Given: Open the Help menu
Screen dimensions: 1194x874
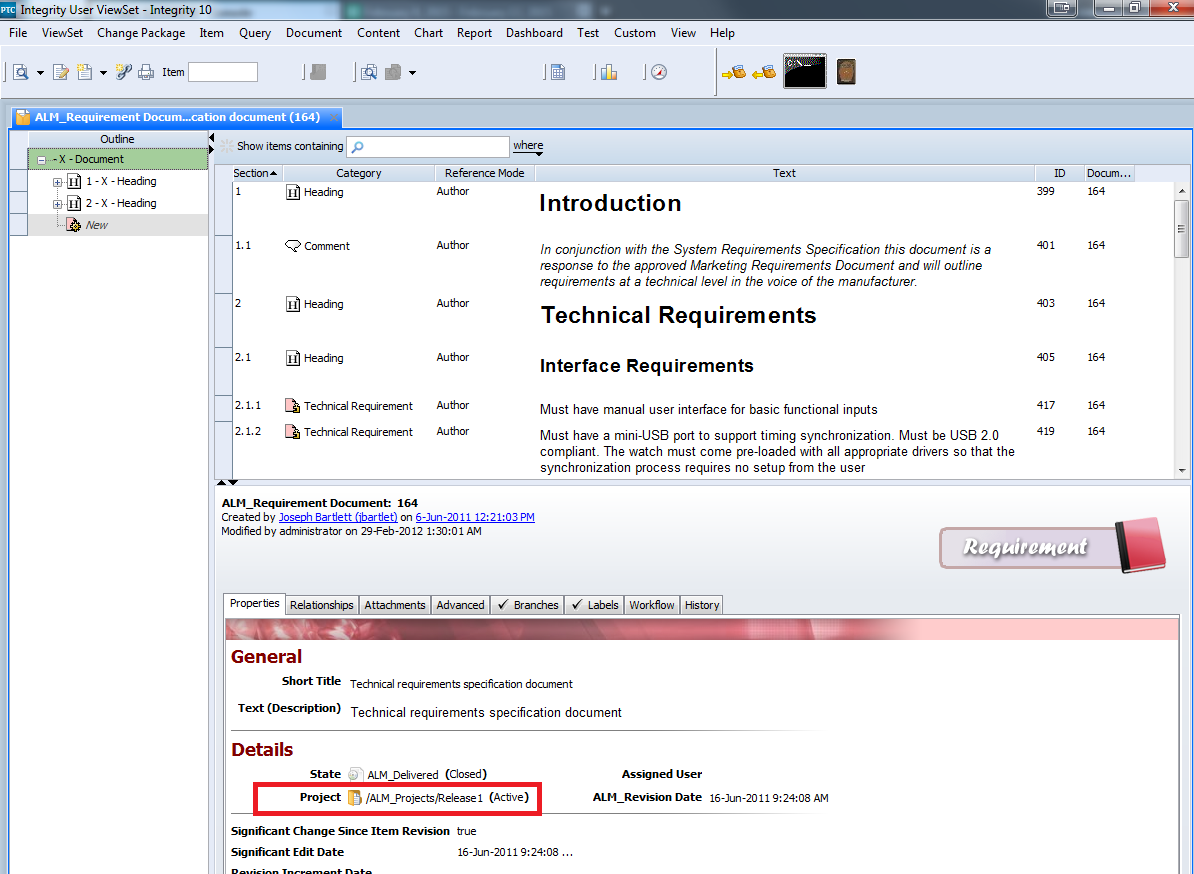Looking at the screenshot, I should click(x=722, y=33).
